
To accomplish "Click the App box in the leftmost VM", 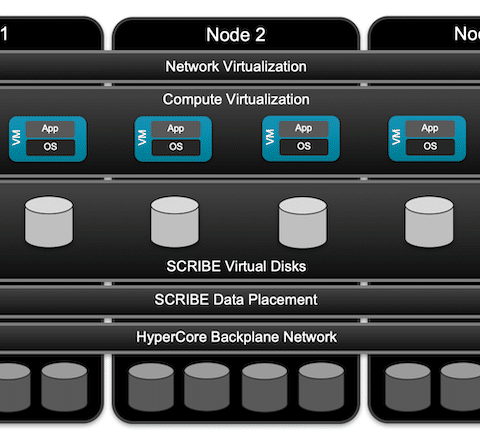I will [x=50, y=129].
